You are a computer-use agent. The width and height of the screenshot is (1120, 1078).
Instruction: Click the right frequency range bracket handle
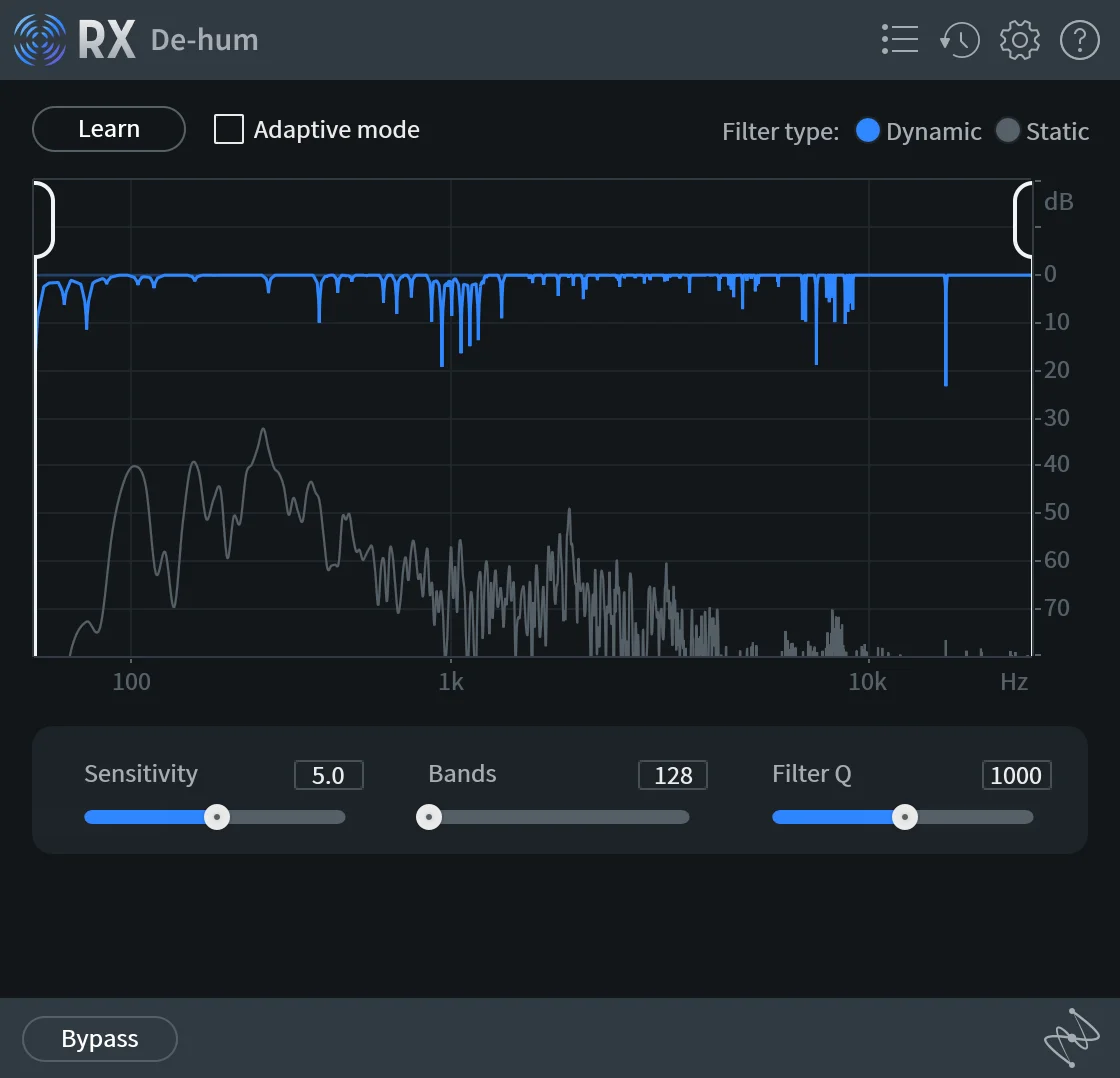point(1022,219)
